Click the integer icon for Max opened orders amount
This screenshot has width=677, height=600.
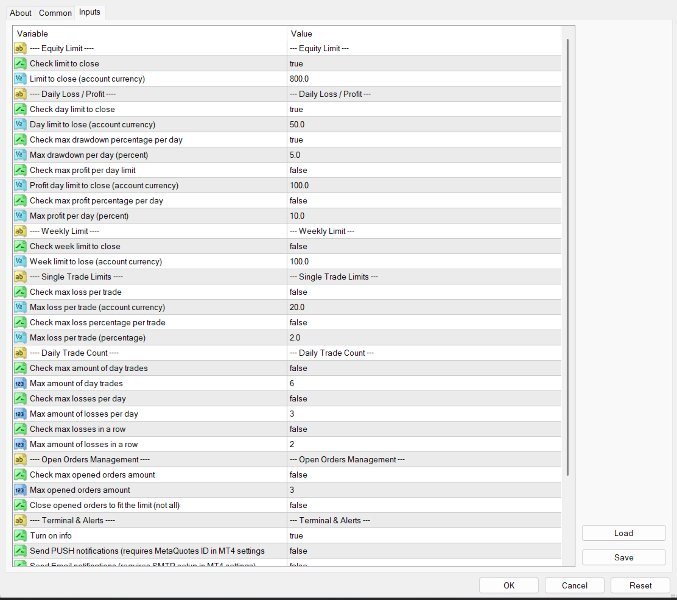pyautogui.click(x=20, y=489)
